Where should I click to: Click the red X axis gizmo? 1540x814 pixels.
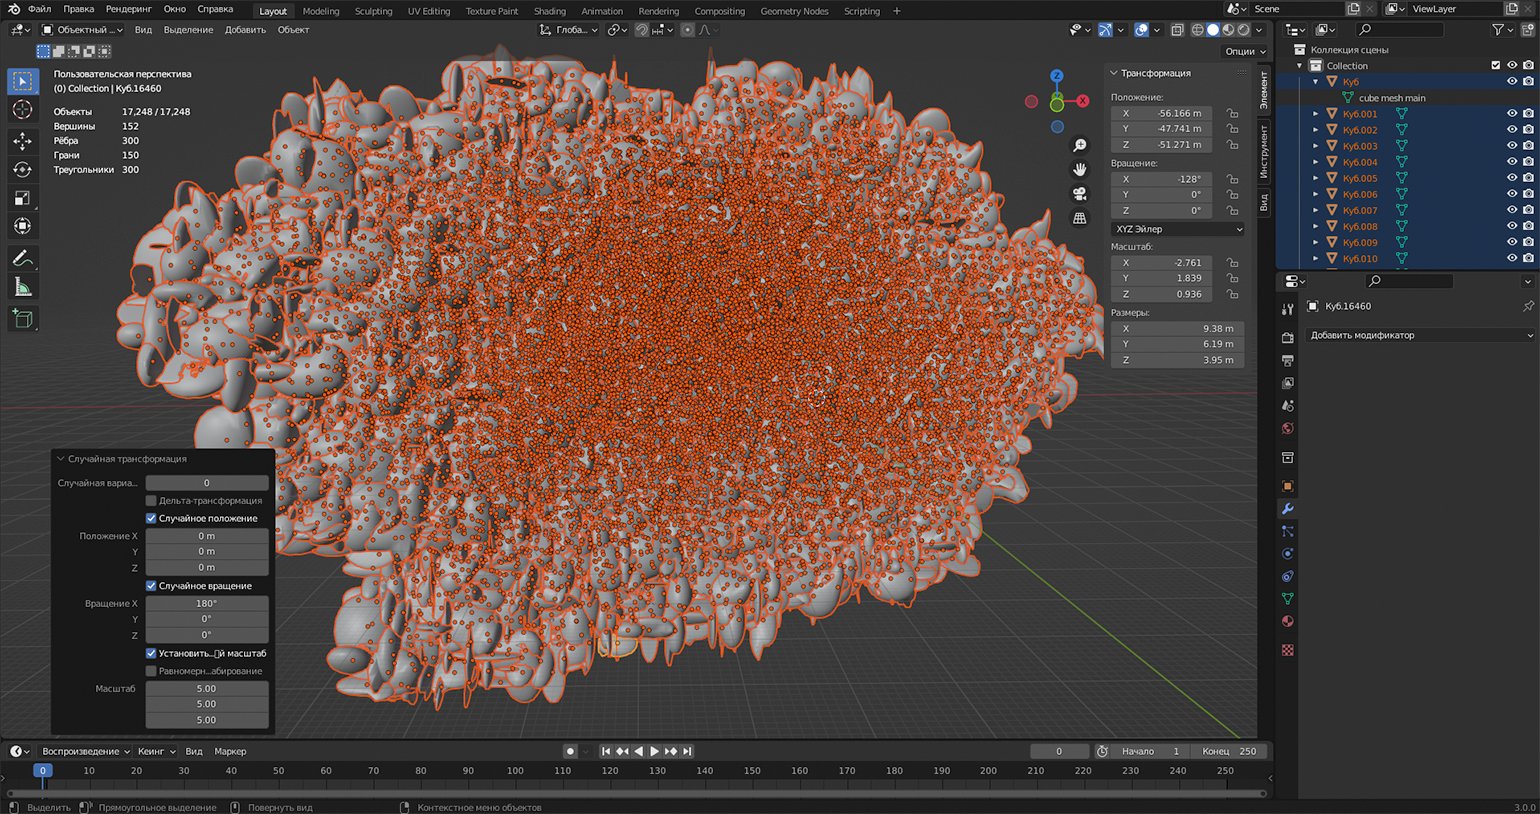1082,101
